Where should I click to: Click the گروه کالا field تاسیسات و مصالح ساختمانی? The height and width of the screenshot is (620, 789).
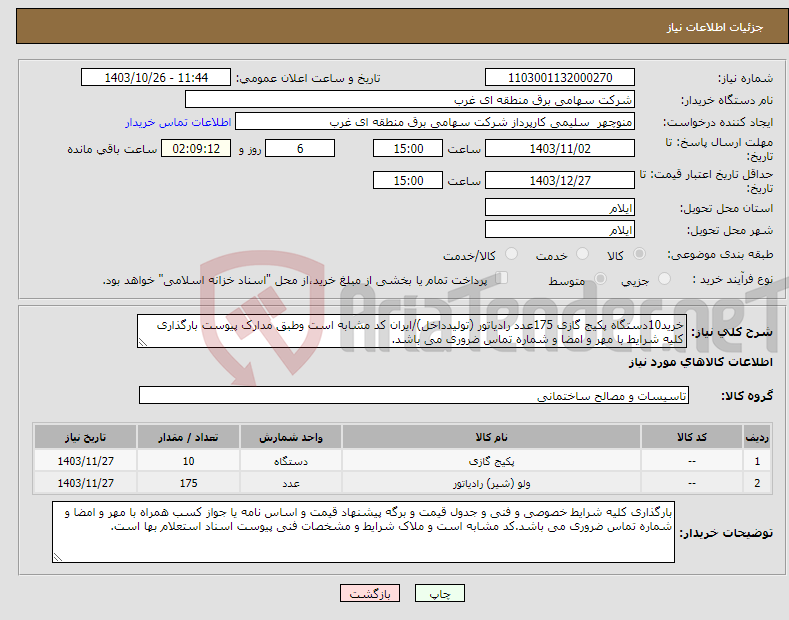point(414,396)
